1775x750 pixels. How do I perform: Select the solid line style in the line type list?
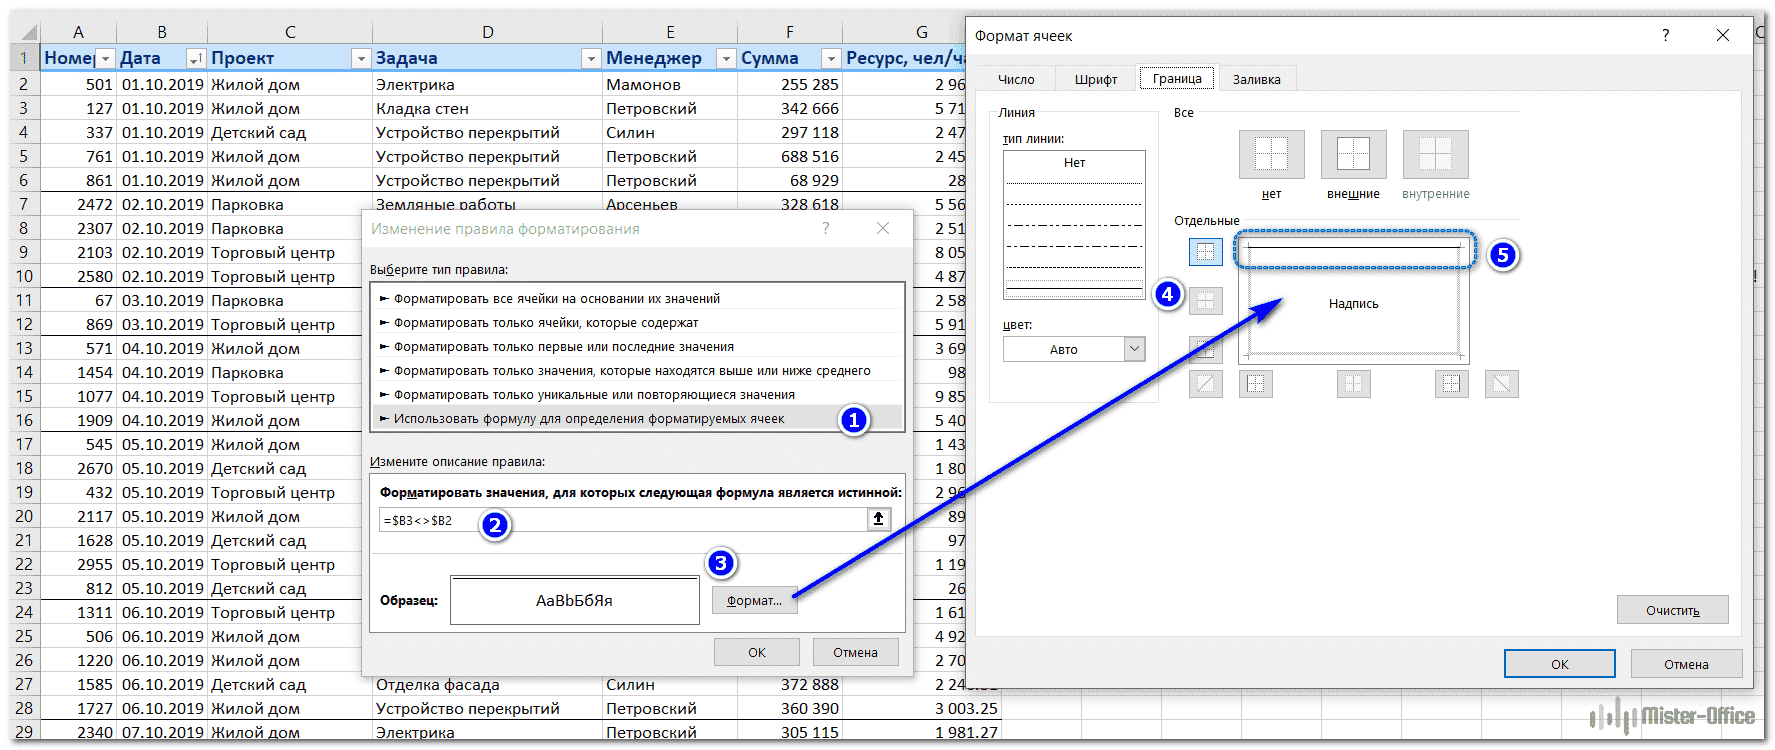pyautogui.click(x=1074, y=288)
